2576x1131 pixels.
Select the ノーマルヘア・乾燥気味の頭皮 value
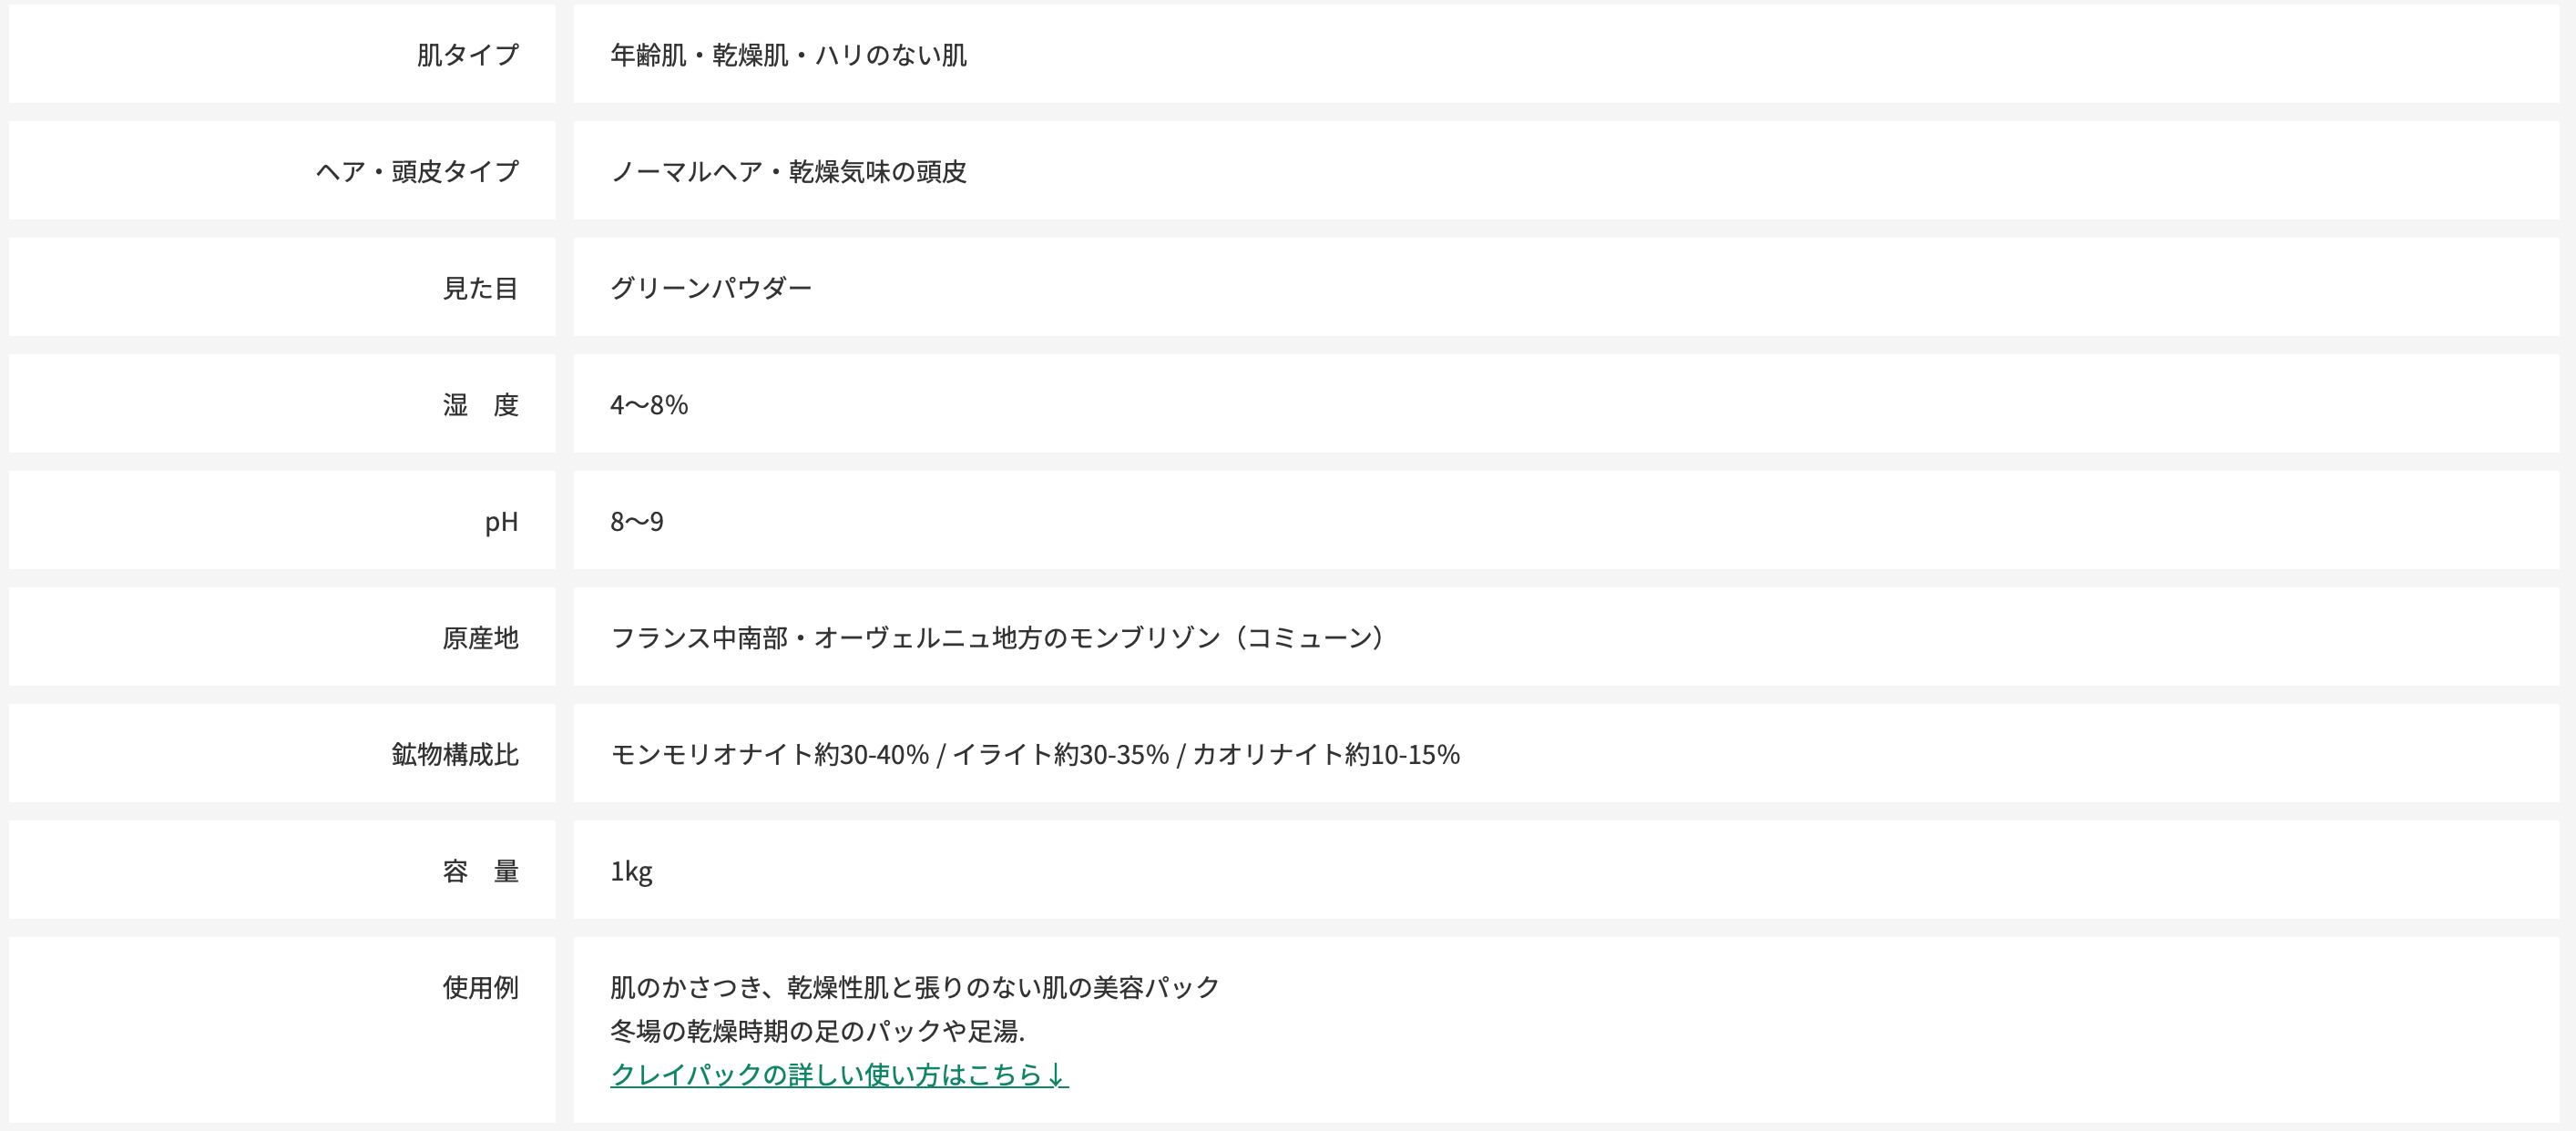(788, 172)
